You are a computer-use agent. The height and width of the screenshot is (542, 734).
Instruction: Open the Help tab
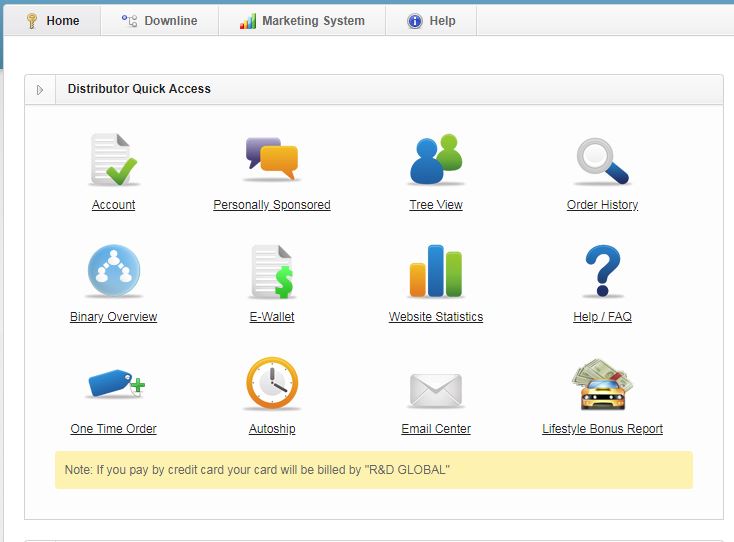(x=431, y=21)
